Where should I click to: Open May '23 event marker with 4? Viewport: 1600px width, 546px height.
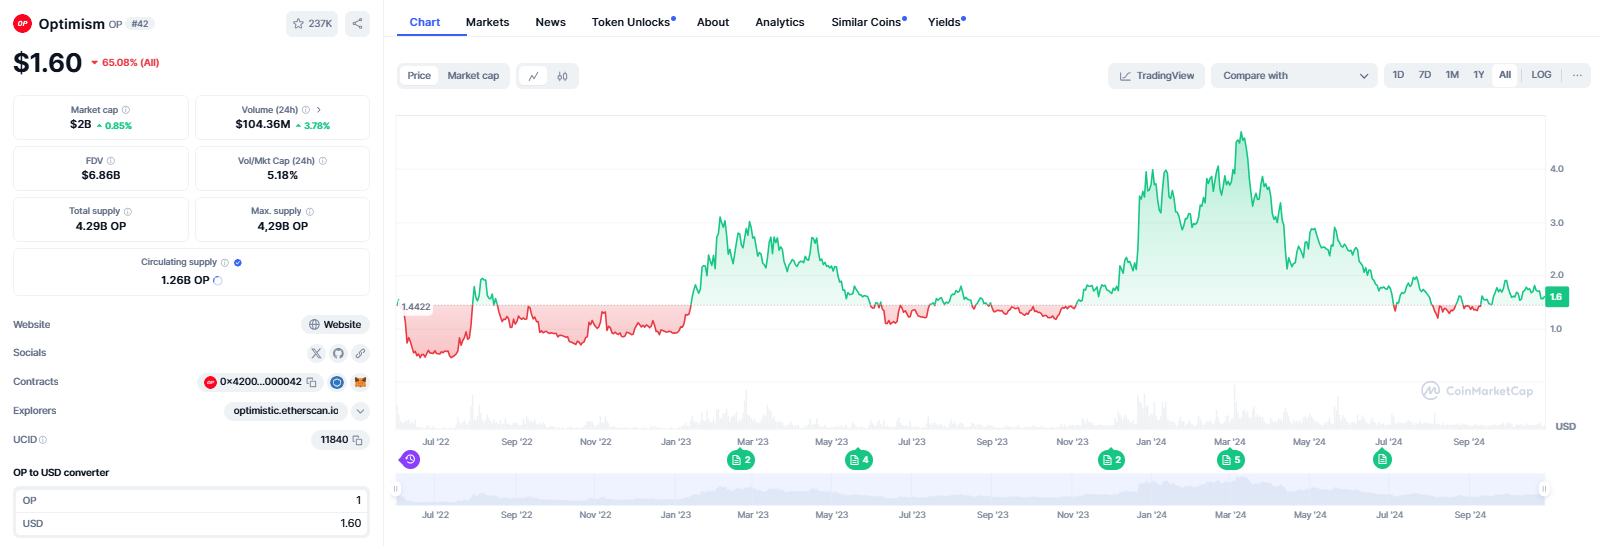coord(858,460)
